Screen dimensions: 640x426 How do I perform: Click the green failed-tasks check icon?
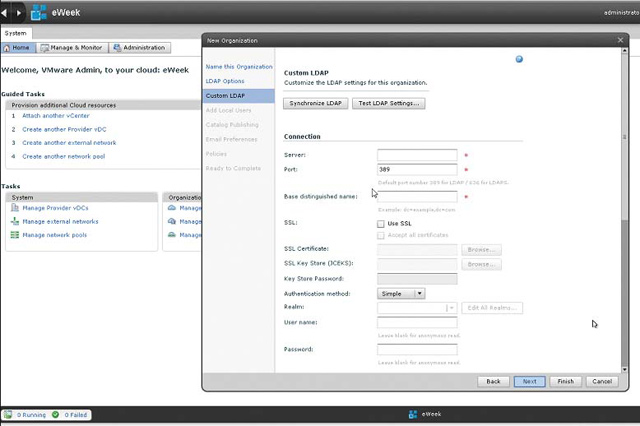coord(56,415)
